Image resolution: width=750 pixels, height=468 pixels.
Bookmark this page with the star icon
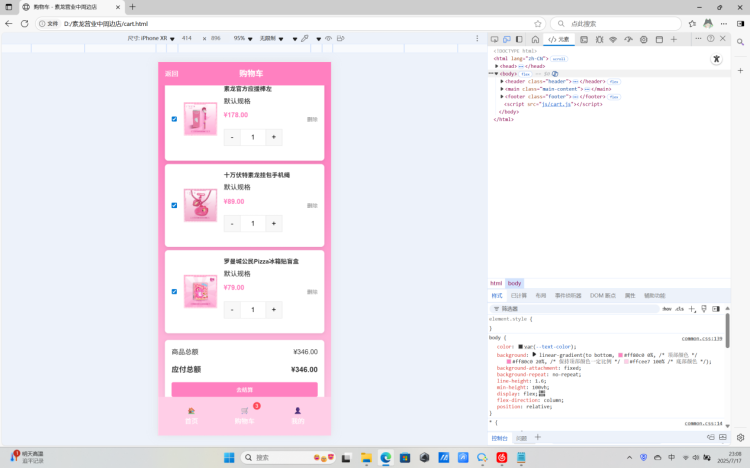(538, 23)
